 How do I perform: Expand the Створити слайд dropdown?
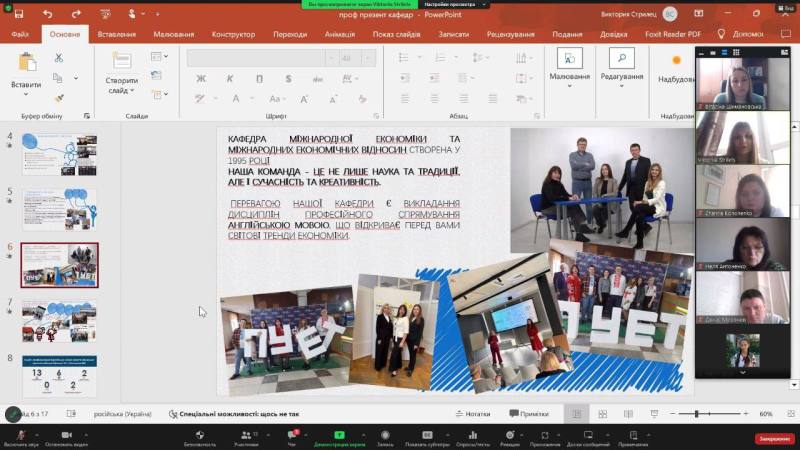[122, 91]
